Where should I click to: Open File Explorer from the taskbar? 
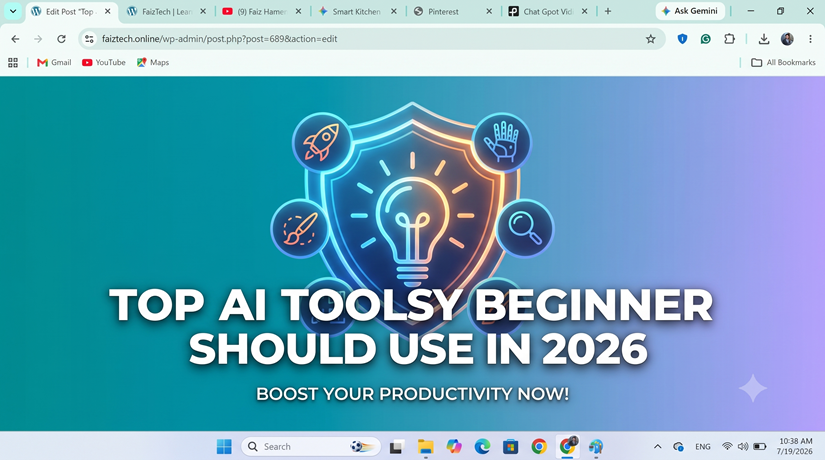[425, 447]
